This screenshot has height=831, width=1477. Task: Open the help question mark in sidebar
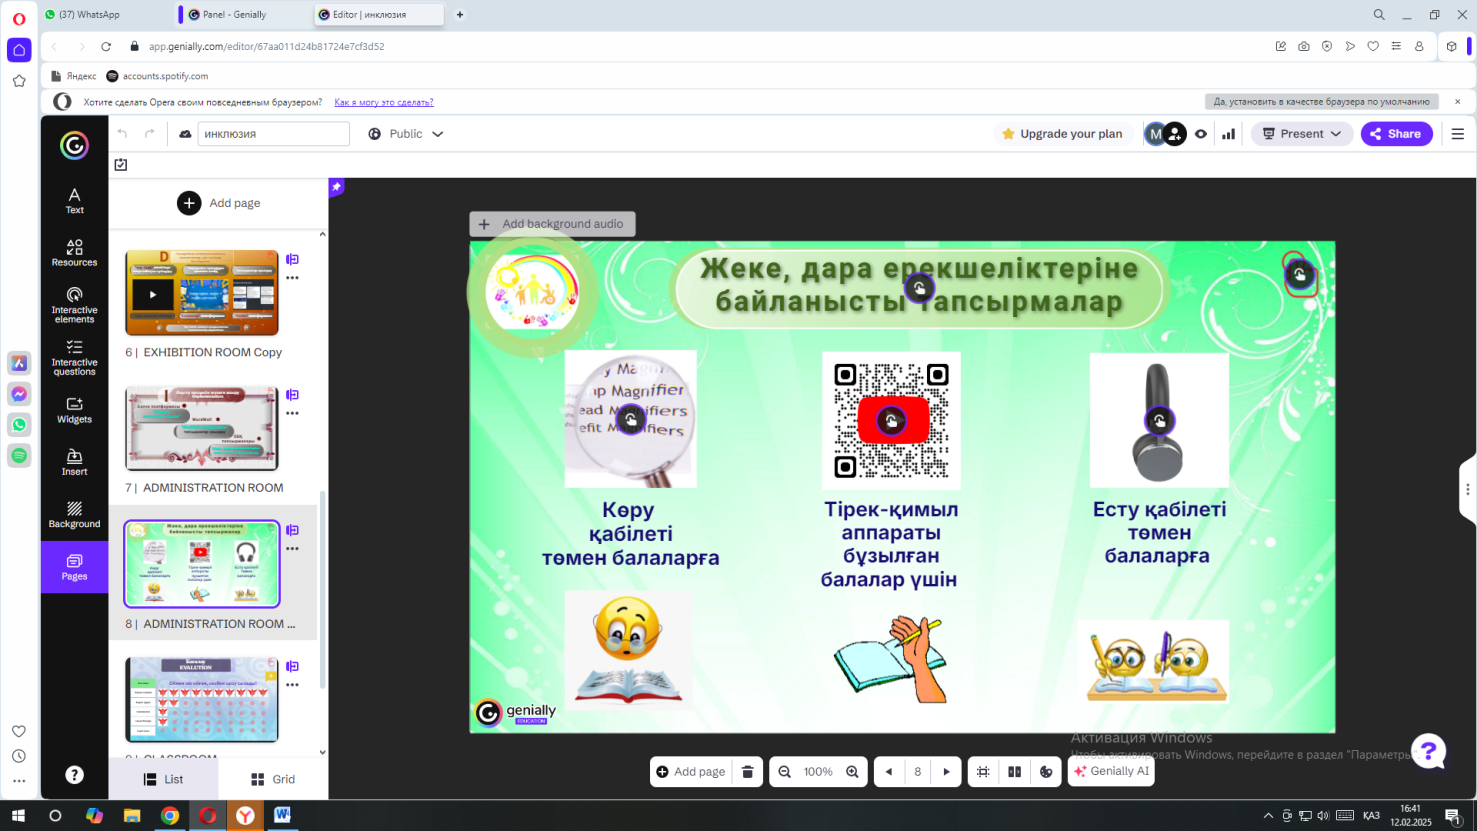(x=74, y=775)
